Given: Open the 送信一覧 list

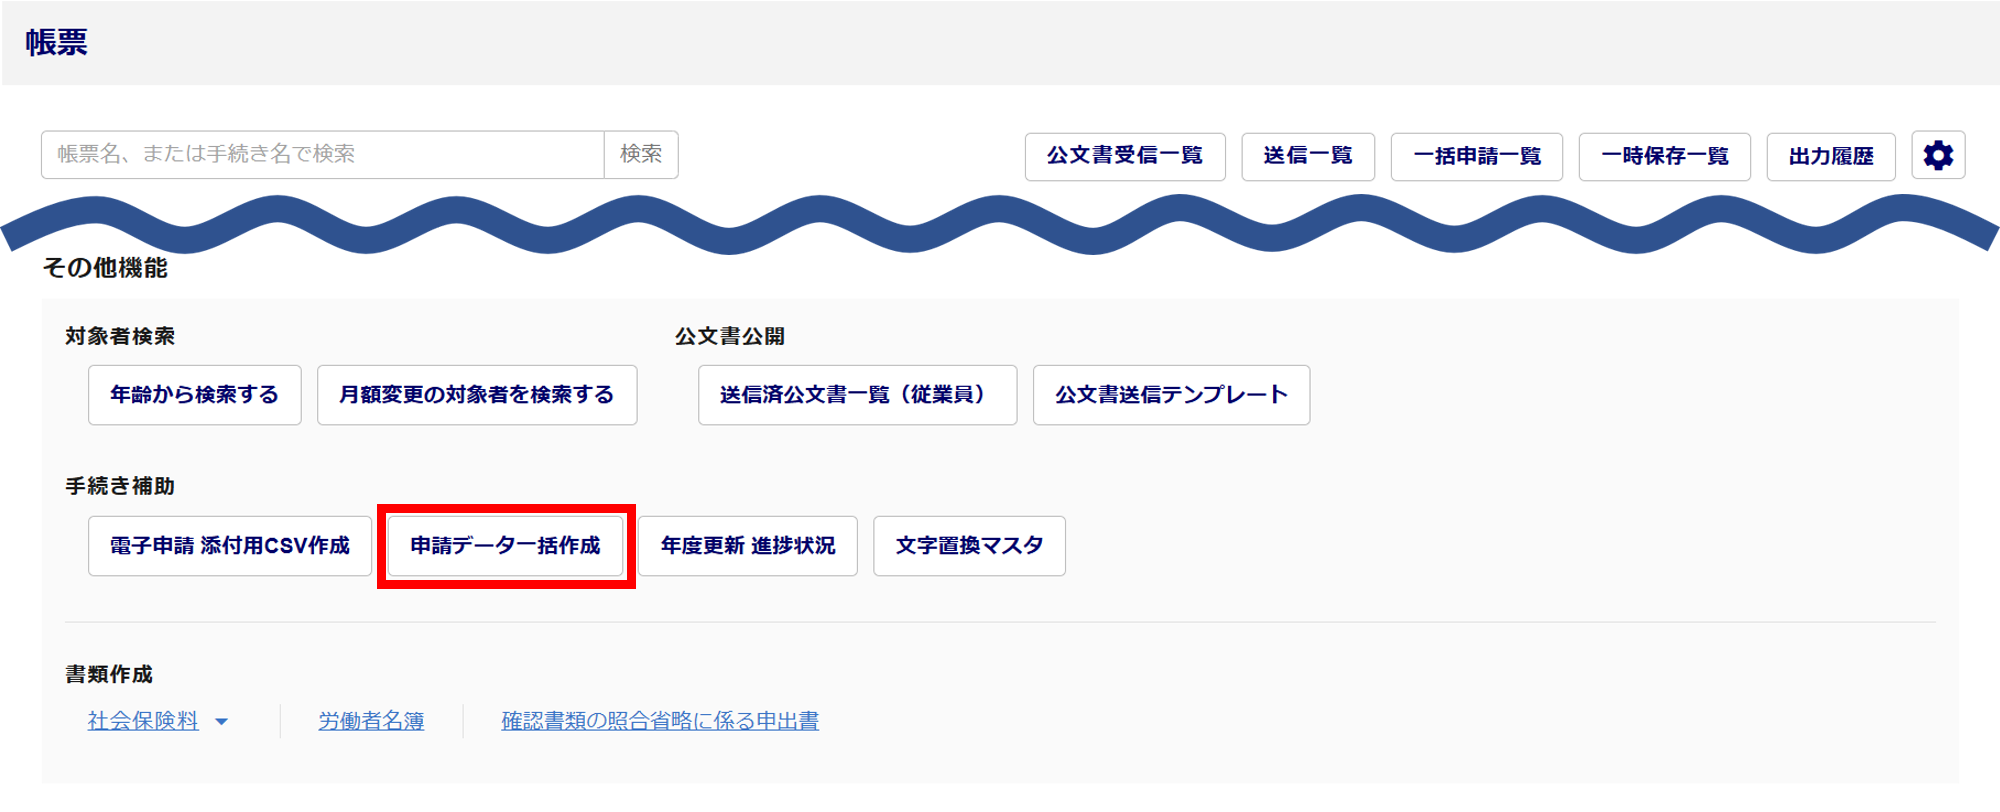Looking at the screenshot, I should click(1307, 156).
